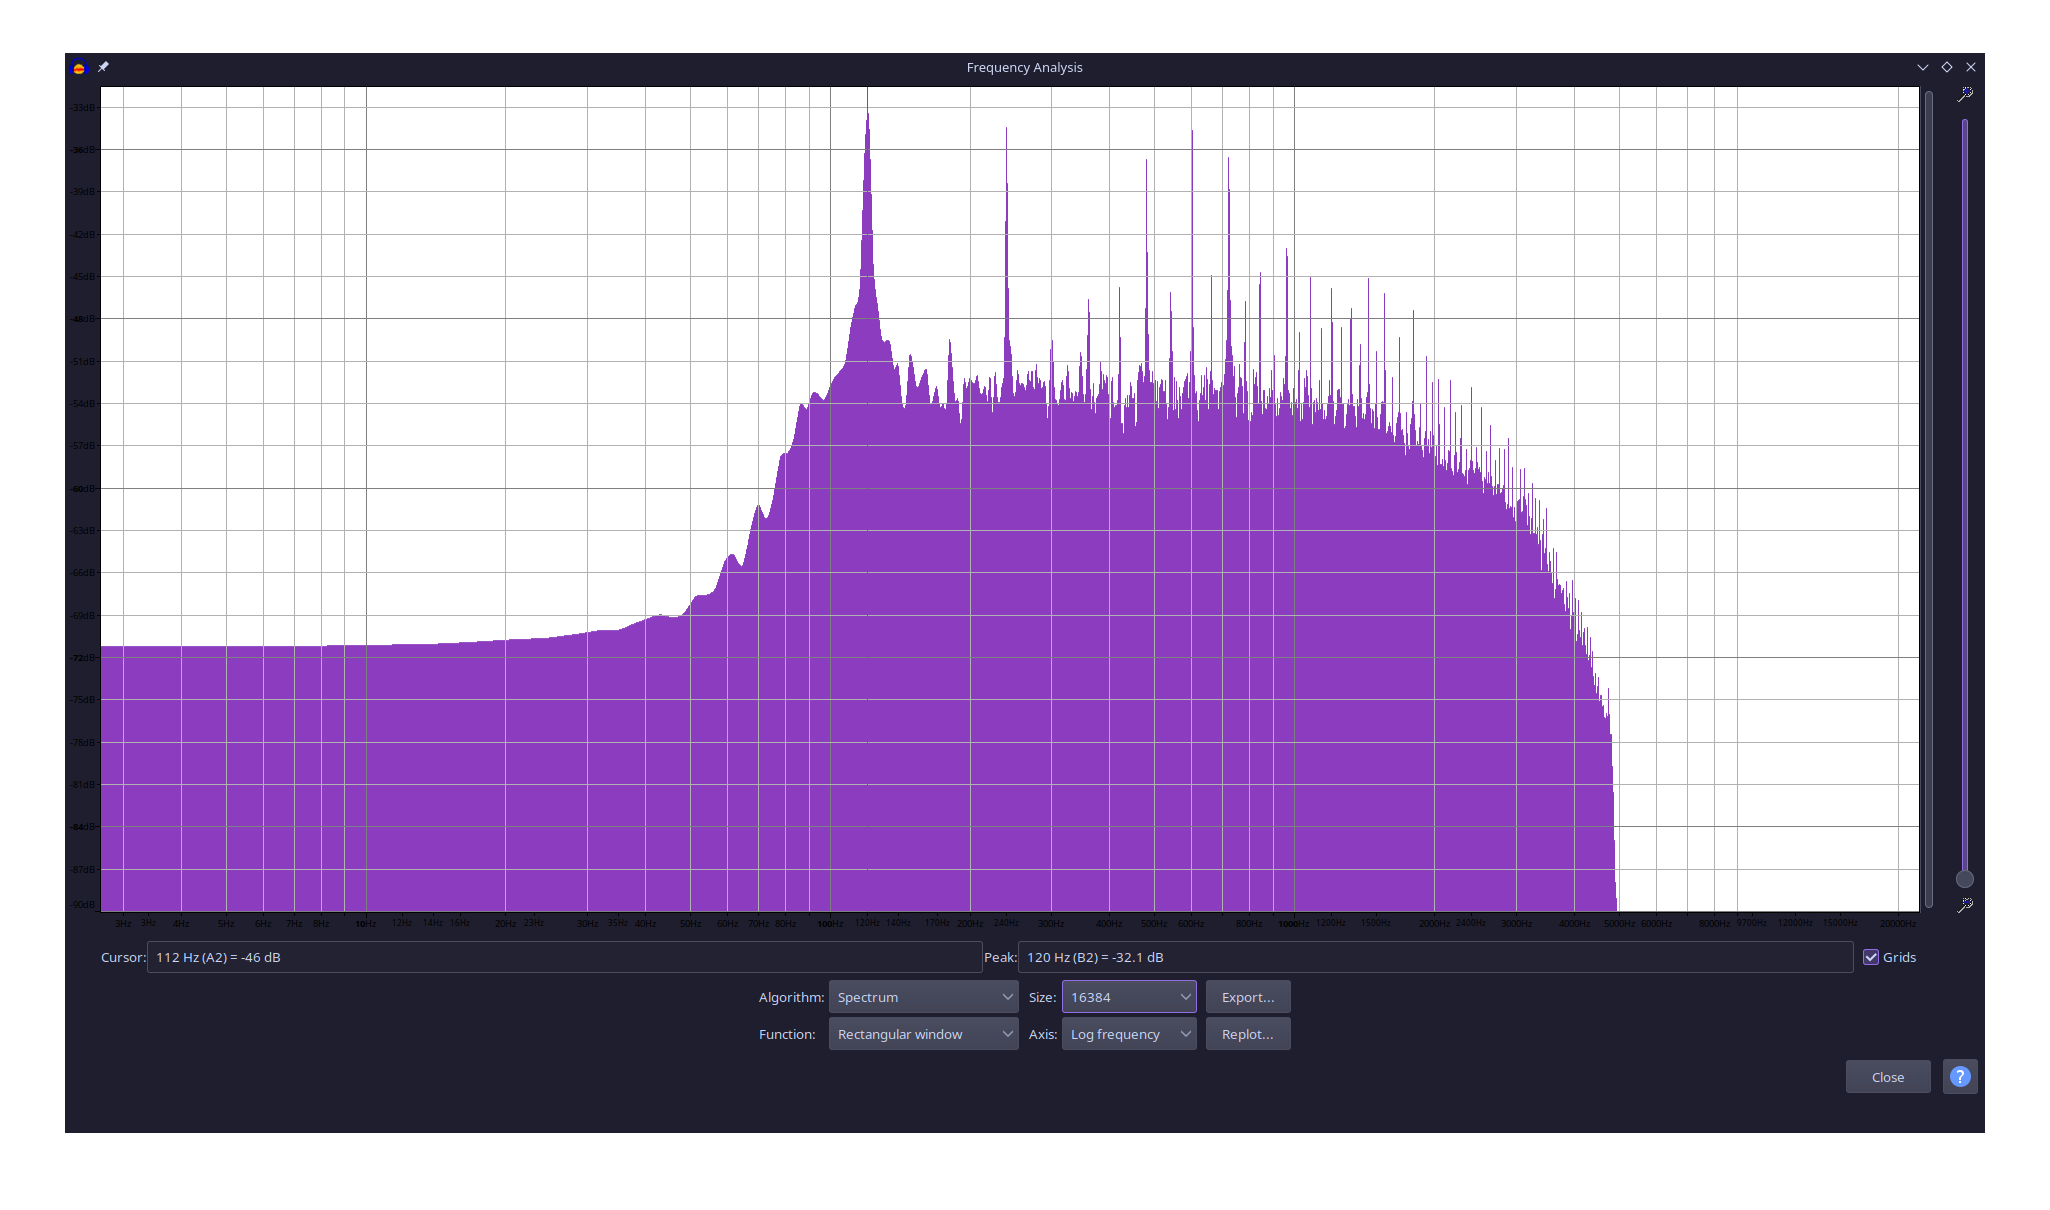The width and height of the screenshot is (2050, 1210).
Task: Open the Function Rectangular window dropdown
Action: pyautogui.click(x=923, y=1034)
